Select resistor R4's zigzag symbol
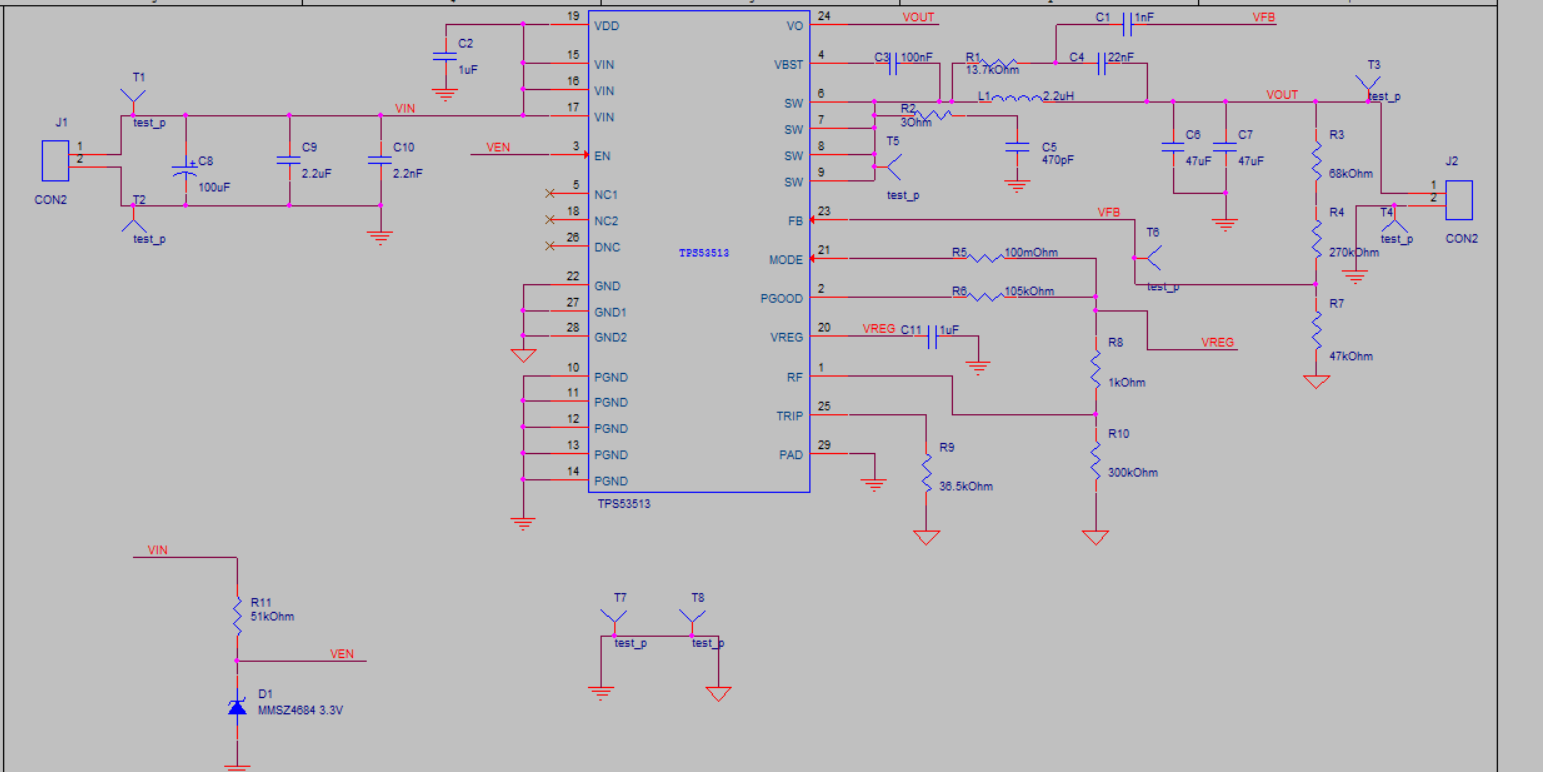 pos(1317,238)
